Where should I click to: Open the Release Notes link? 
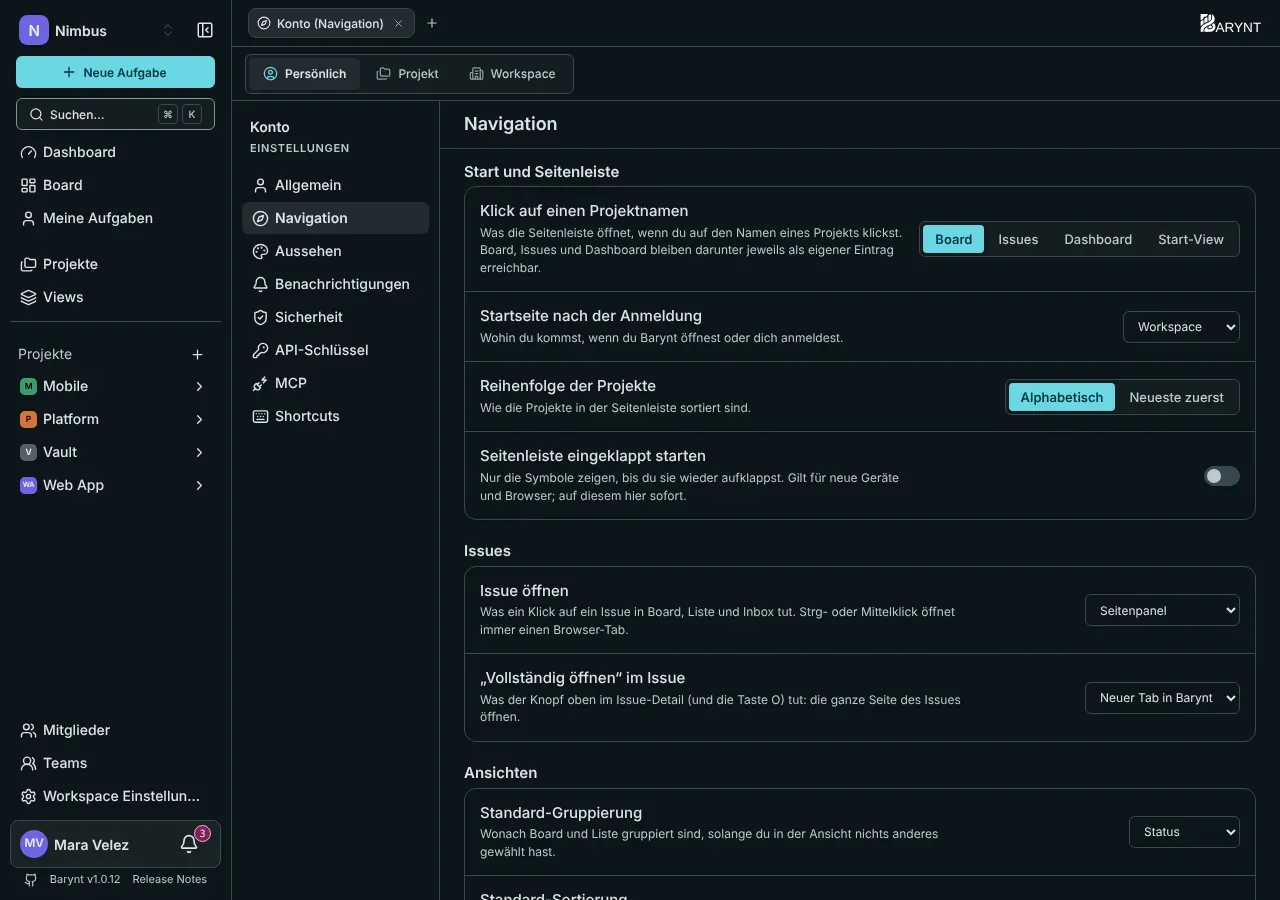point(170,879)
